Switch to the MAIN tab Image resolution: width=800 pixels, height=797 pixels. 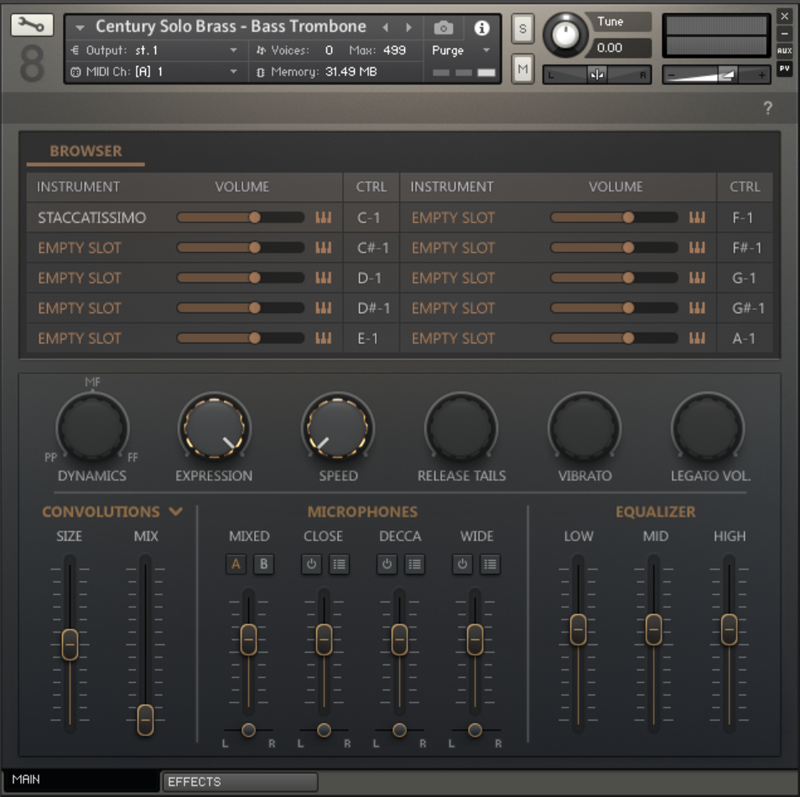click(x=81, y=780)
